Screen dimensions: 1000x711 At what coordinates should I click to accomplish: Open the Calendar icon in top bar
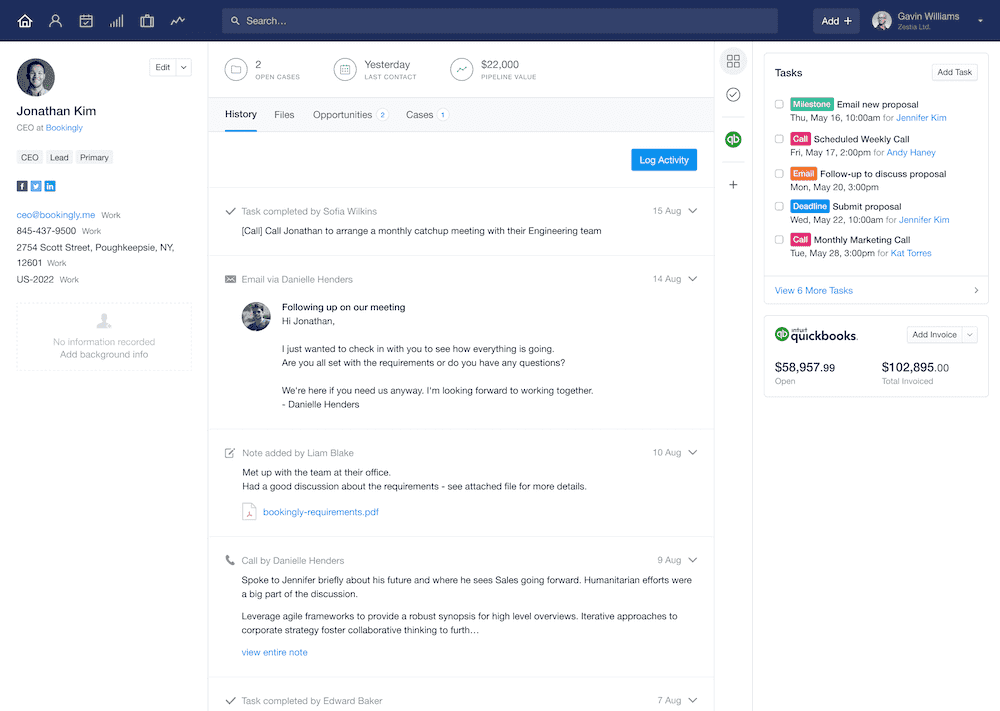click(86, 21)
